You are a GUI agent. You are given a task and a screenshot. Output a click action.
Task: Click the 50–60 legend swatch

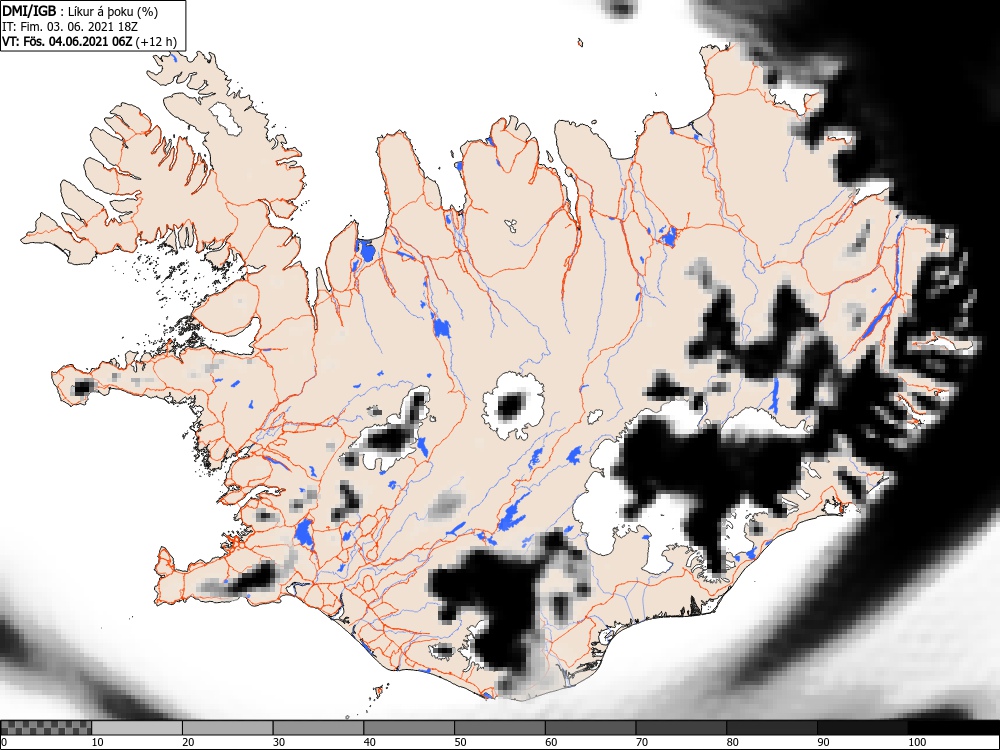coord(499,728)
